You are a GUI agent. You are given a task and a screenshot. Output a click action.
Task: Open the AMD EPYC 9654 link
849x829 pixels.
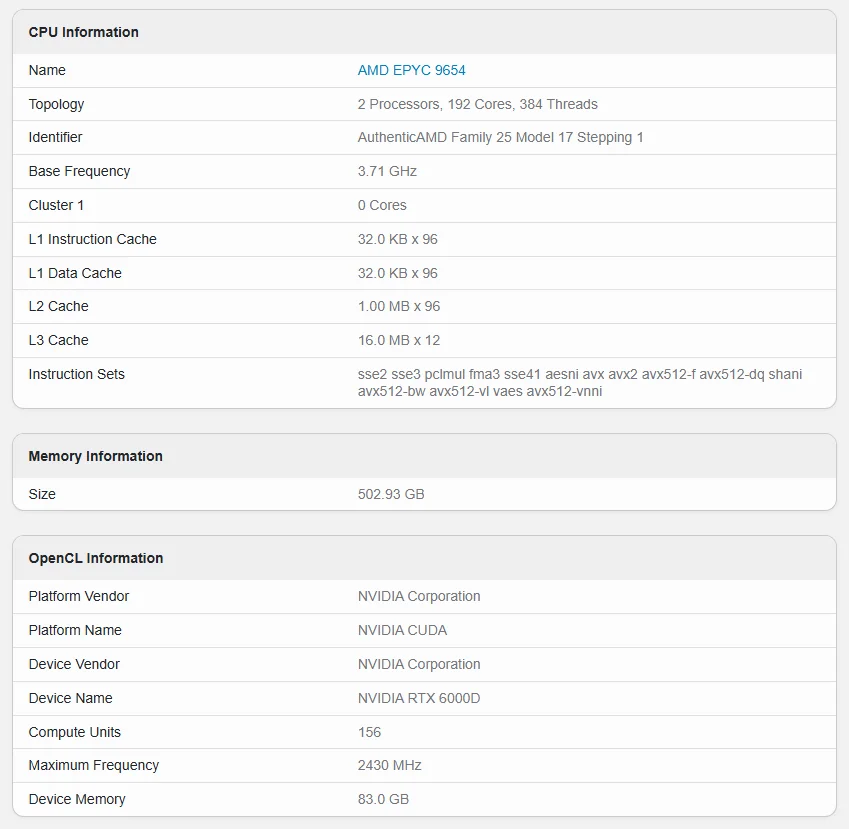point(411,70)
